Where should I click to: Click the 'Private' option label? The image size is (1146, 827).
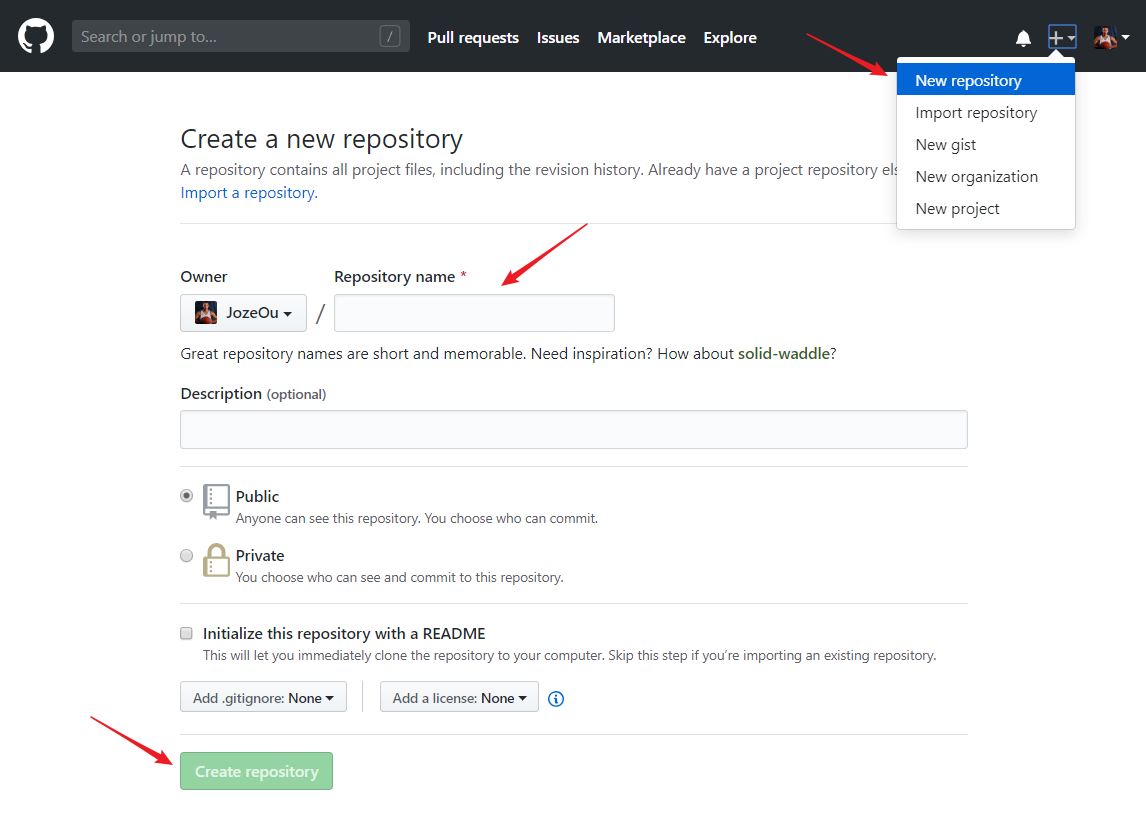(x=259, y=555)
